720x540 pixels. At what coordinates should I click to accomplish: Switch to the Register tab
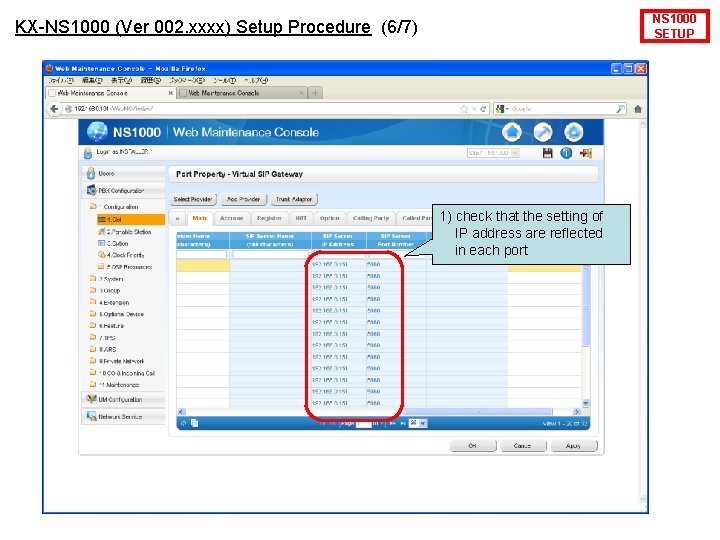(x=269, y=219)
